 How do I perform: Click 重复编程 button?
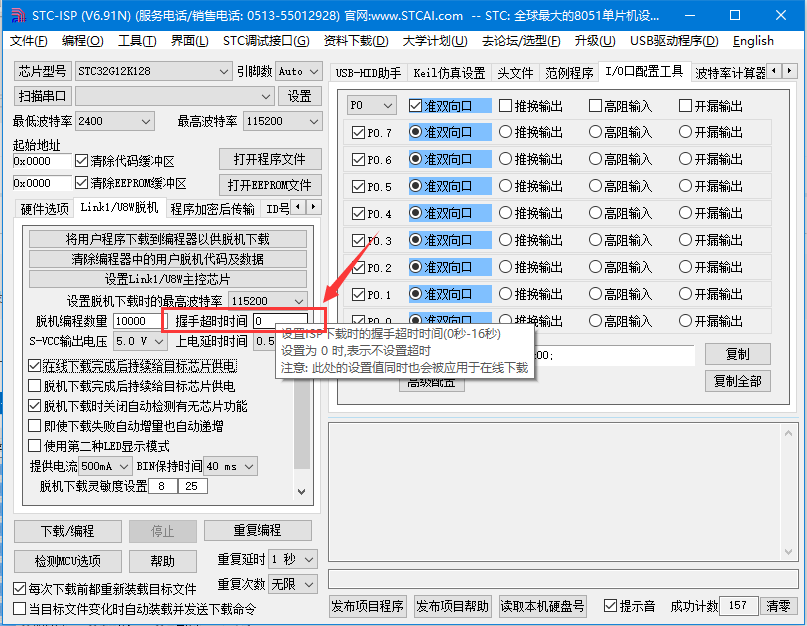click(x=257, y=530)
